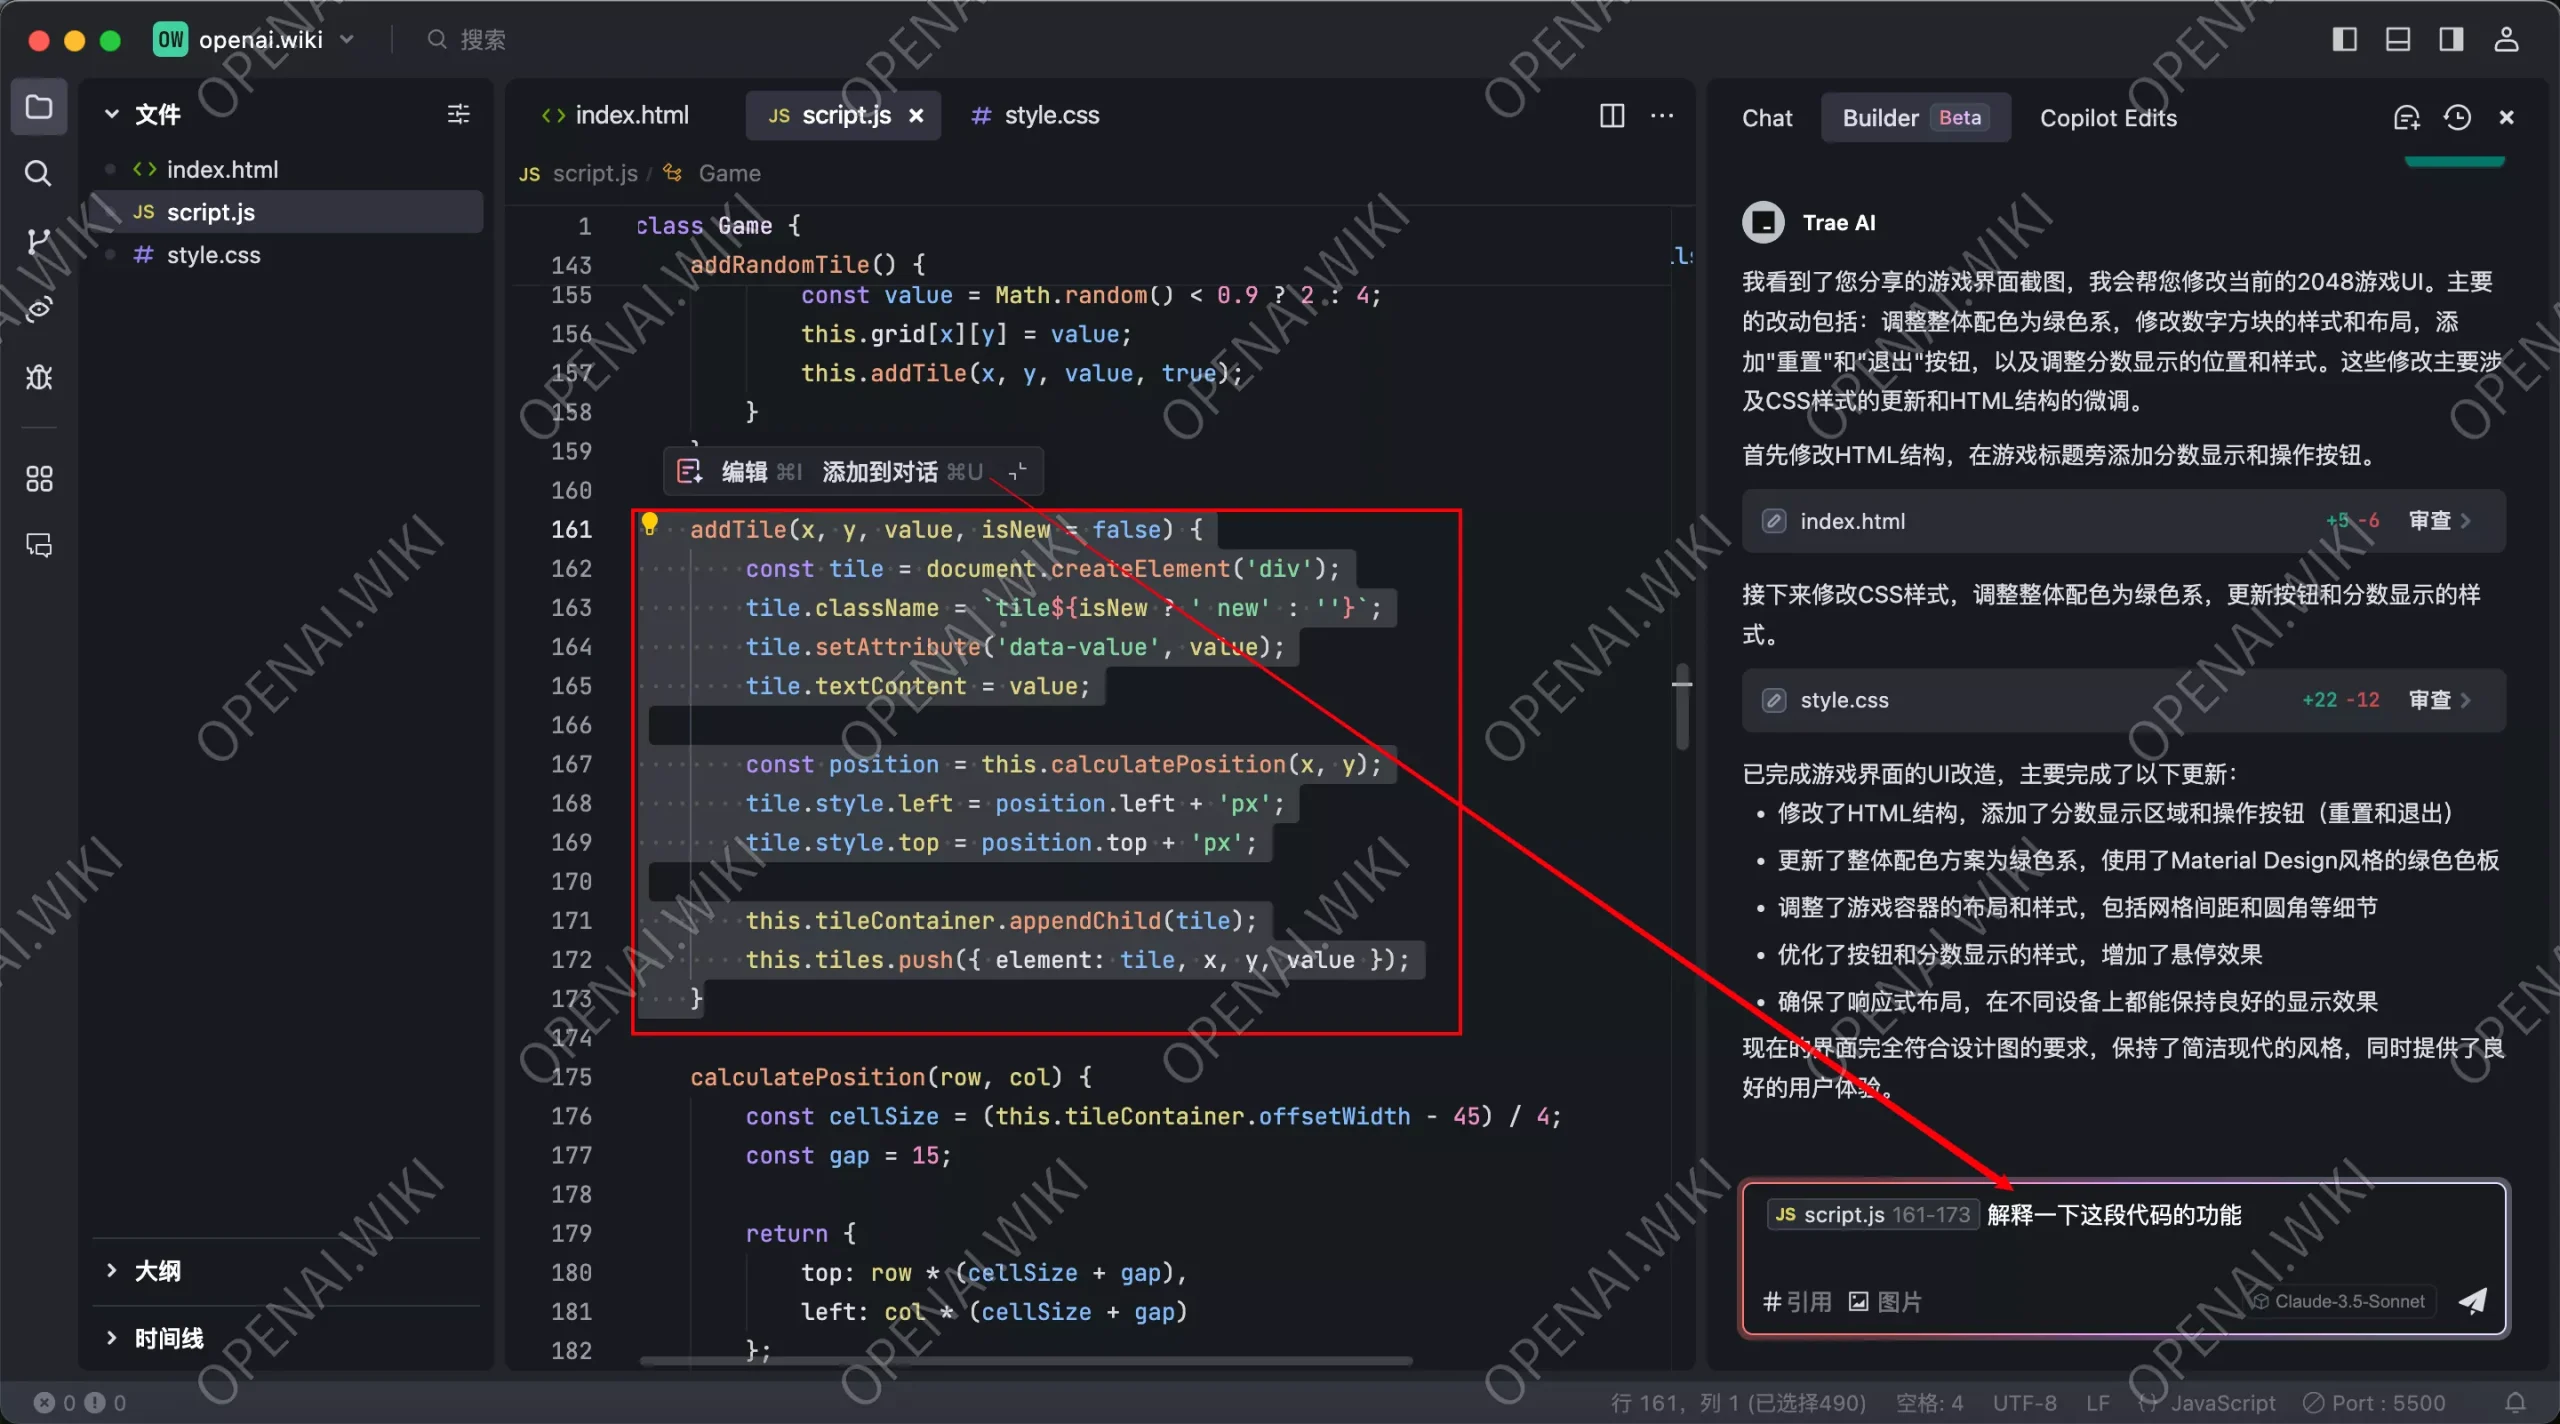This screenshot has width=2560, height=1424.
Task: Click the notification bell in status bar
Action: point(2515,1402)
